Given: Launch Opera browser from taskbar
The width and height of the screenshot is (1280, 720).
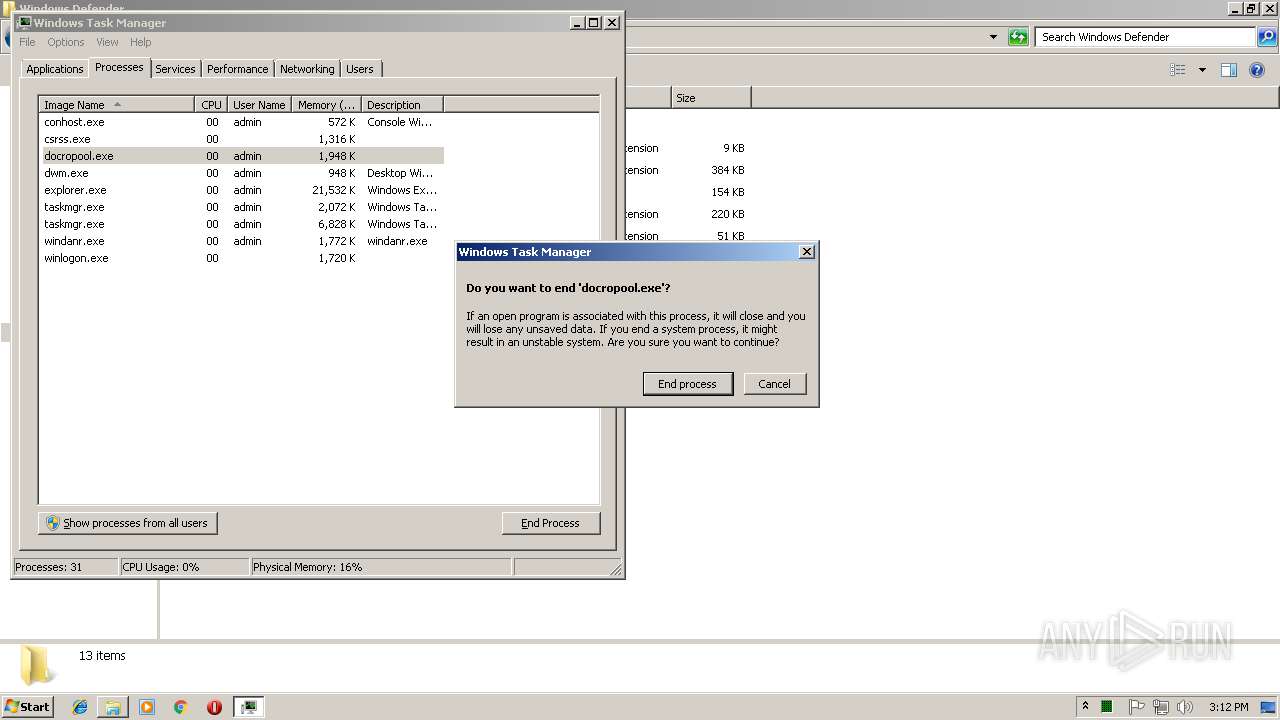Looking at the screenshot, I should [x=214, y=707].
